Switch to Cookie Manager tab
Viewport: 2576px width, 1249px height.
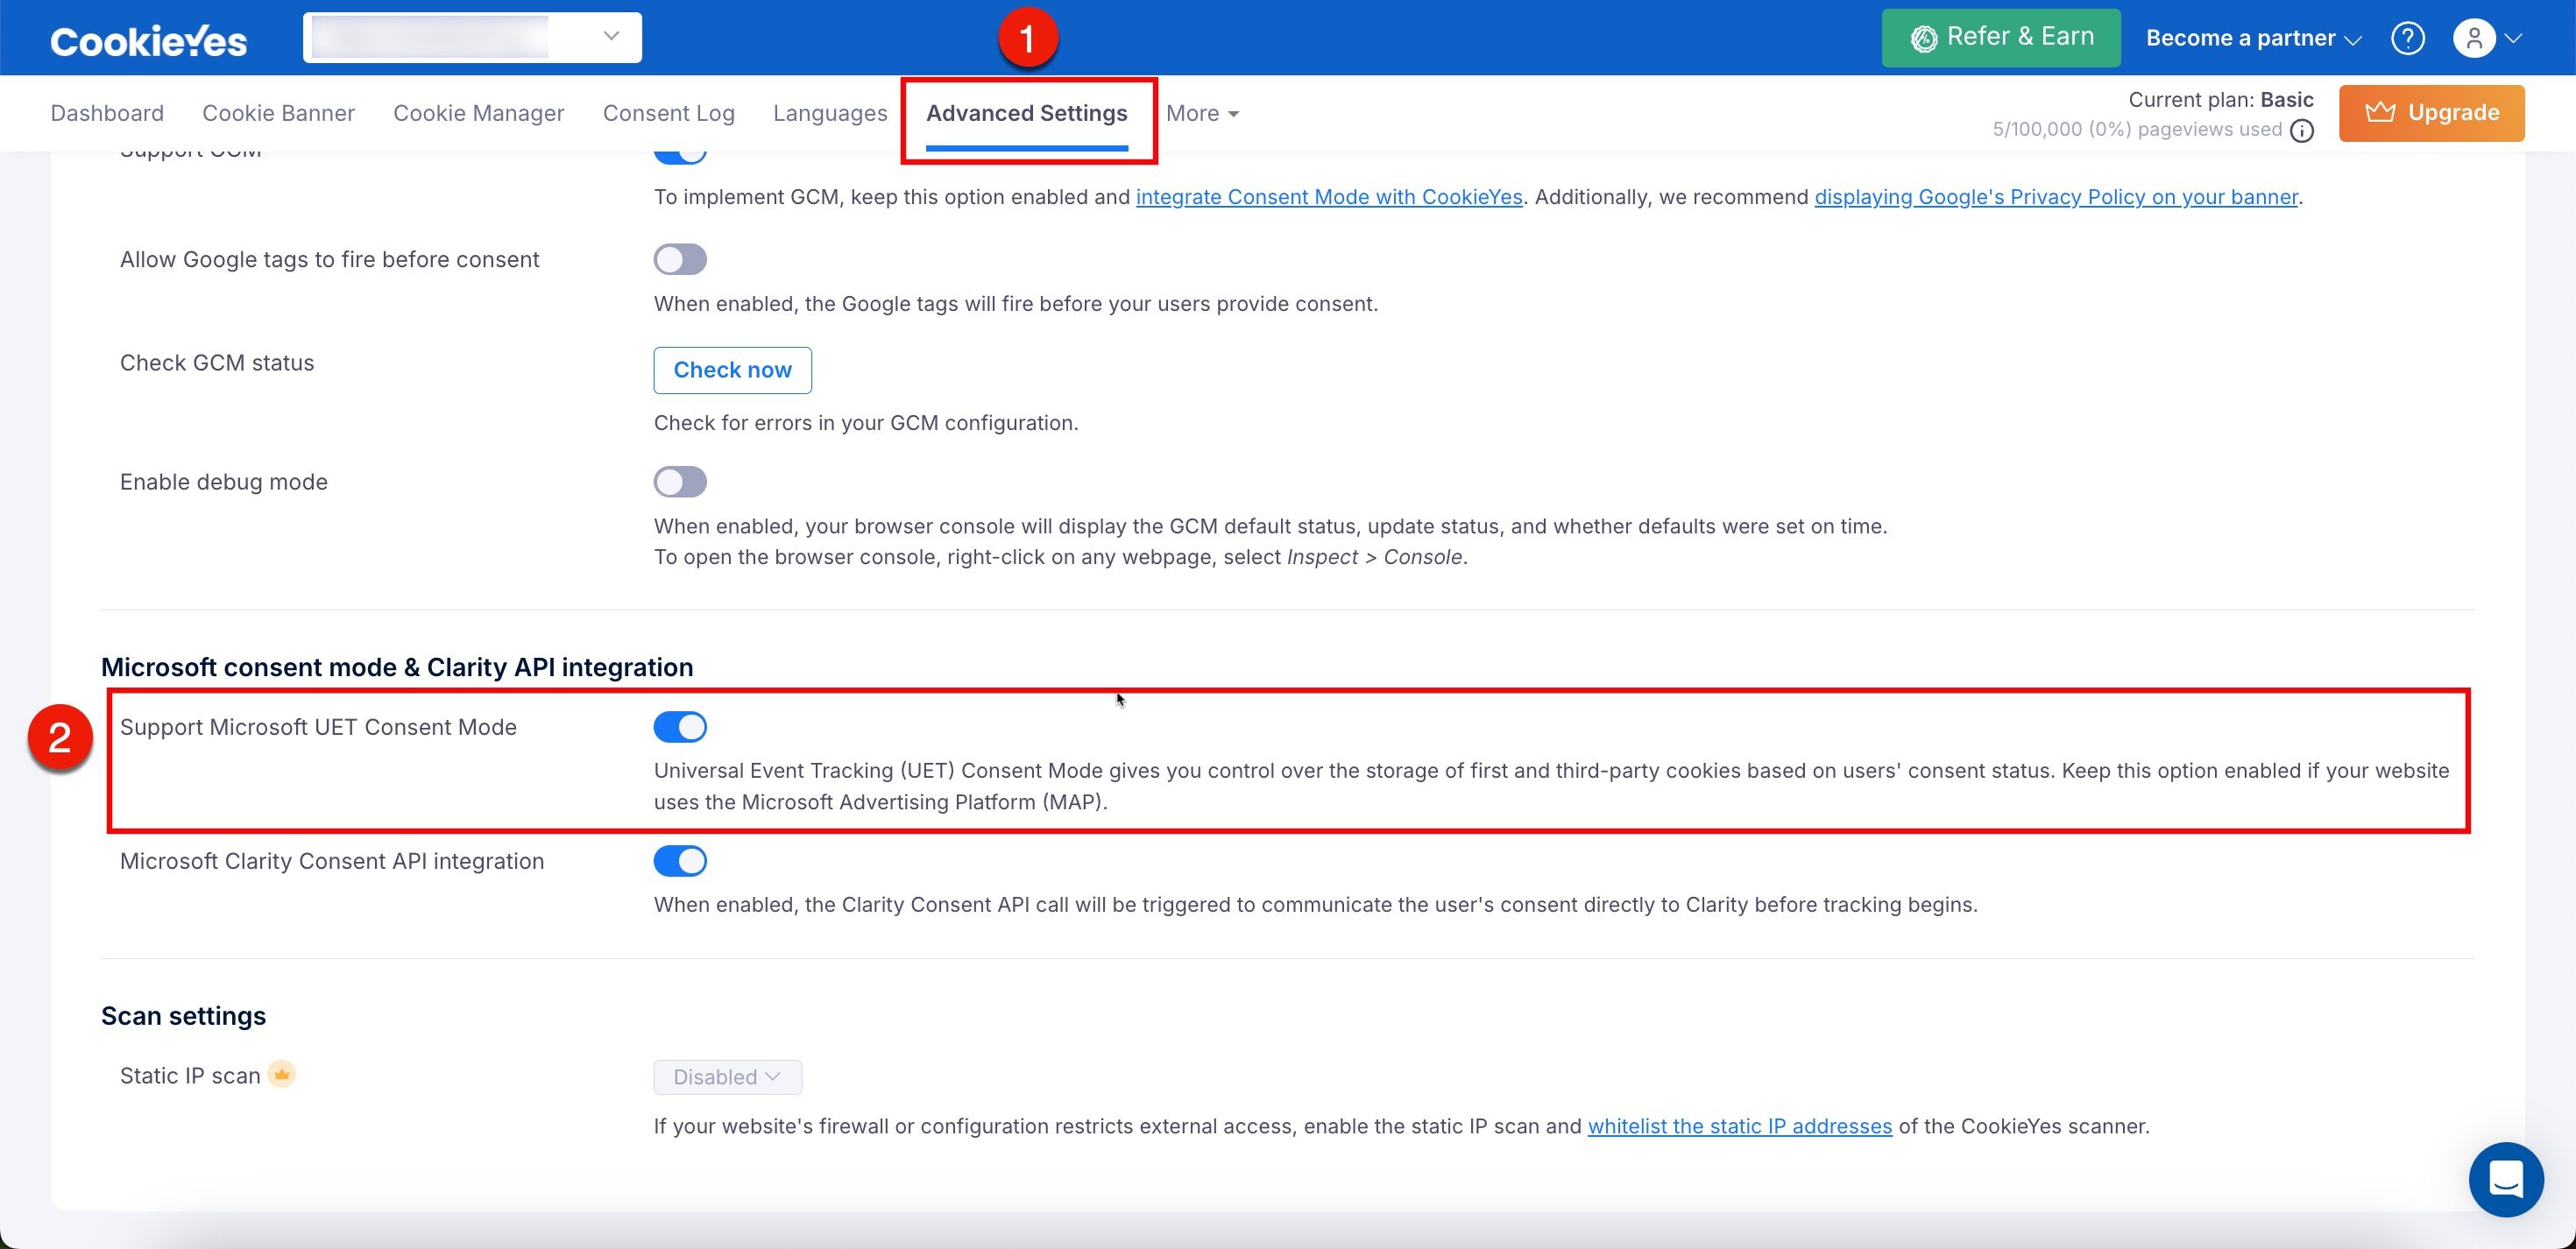click(x=478, y=113)
